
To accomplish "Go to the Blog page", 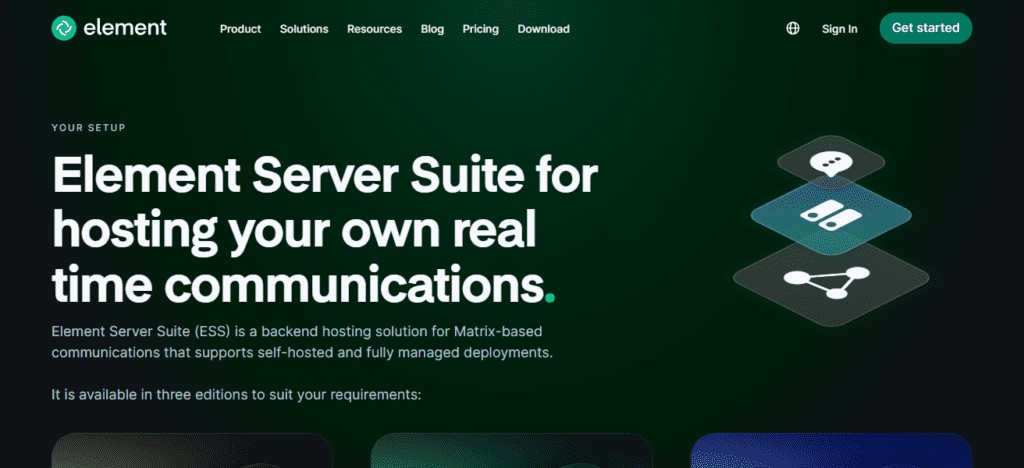I will tap(432, 29).
